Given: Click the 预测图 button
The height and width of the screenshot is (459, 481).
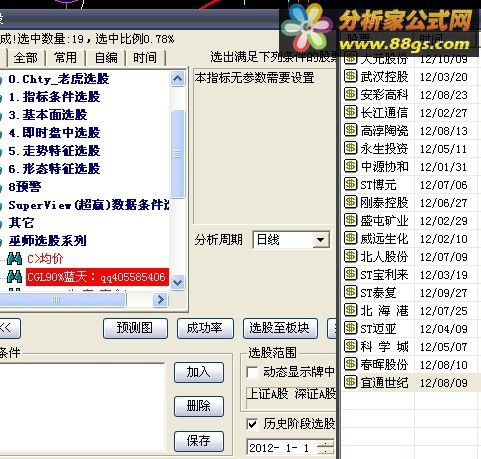Looking at the screenshot, I should coord(135,328).
